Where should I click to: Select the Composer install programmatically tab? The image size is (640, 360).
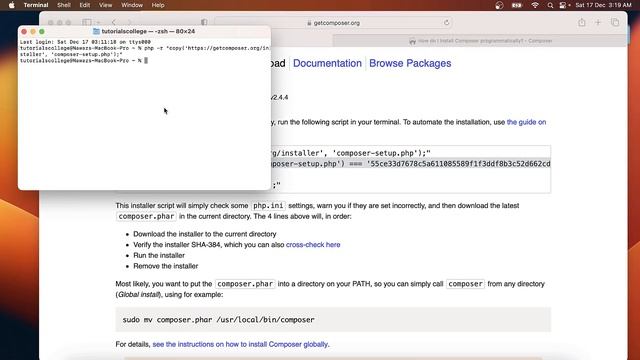pyautogui.click(x=480, y=41)
